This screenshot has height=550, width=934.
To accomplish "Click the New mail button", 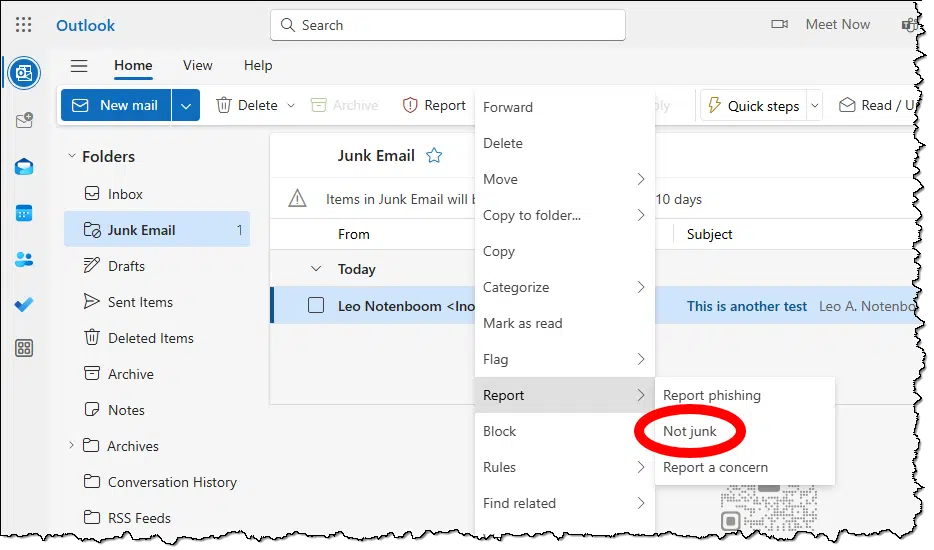I will tap(116, 105).
